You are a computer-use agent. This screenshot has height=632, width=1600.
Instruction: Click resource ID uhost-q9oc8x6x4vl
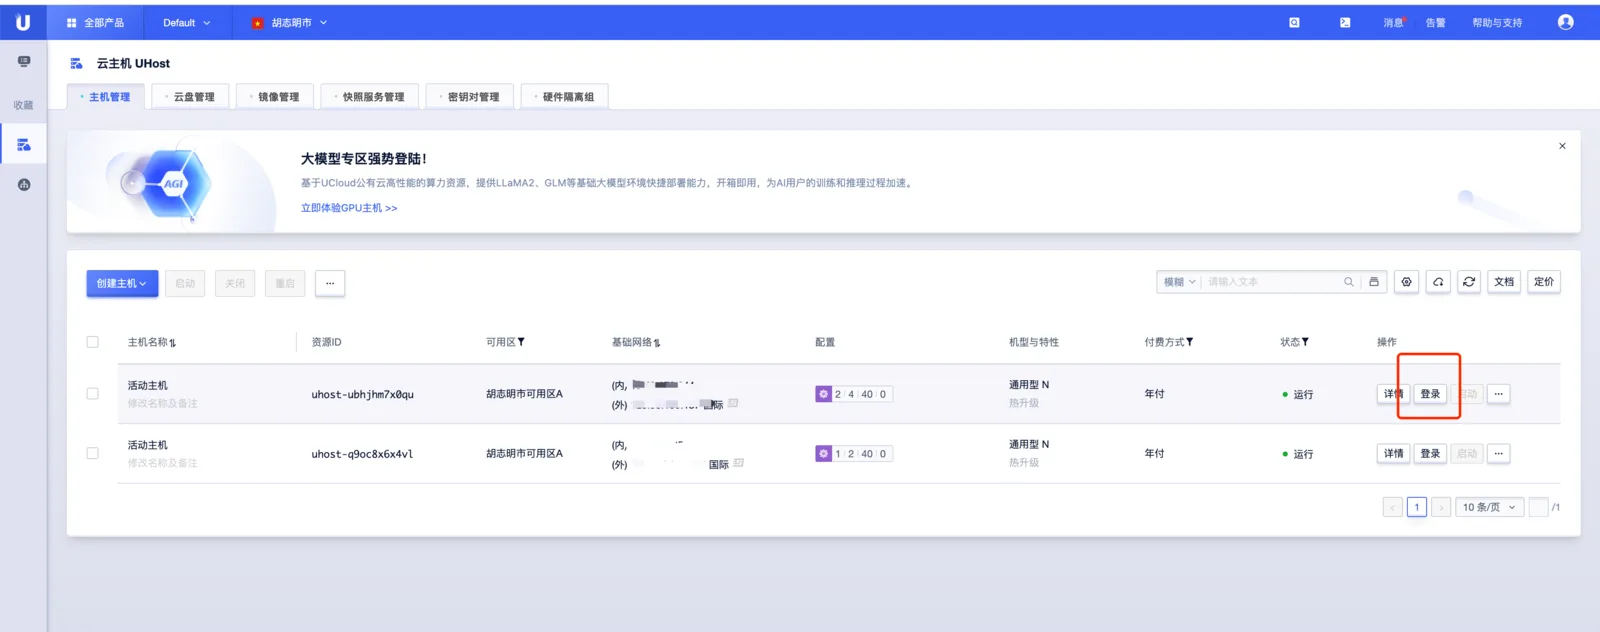[x=362, y=454]
